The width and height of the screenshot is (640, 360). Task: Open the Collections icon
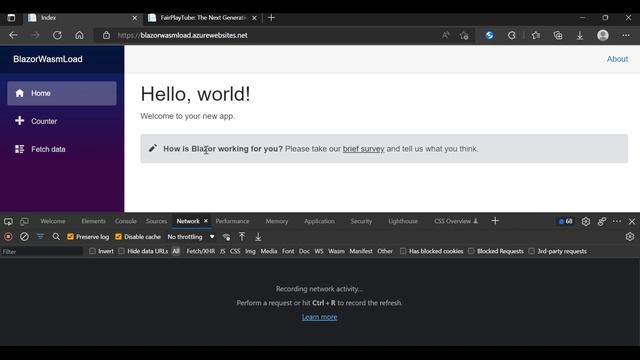[558, 36]
